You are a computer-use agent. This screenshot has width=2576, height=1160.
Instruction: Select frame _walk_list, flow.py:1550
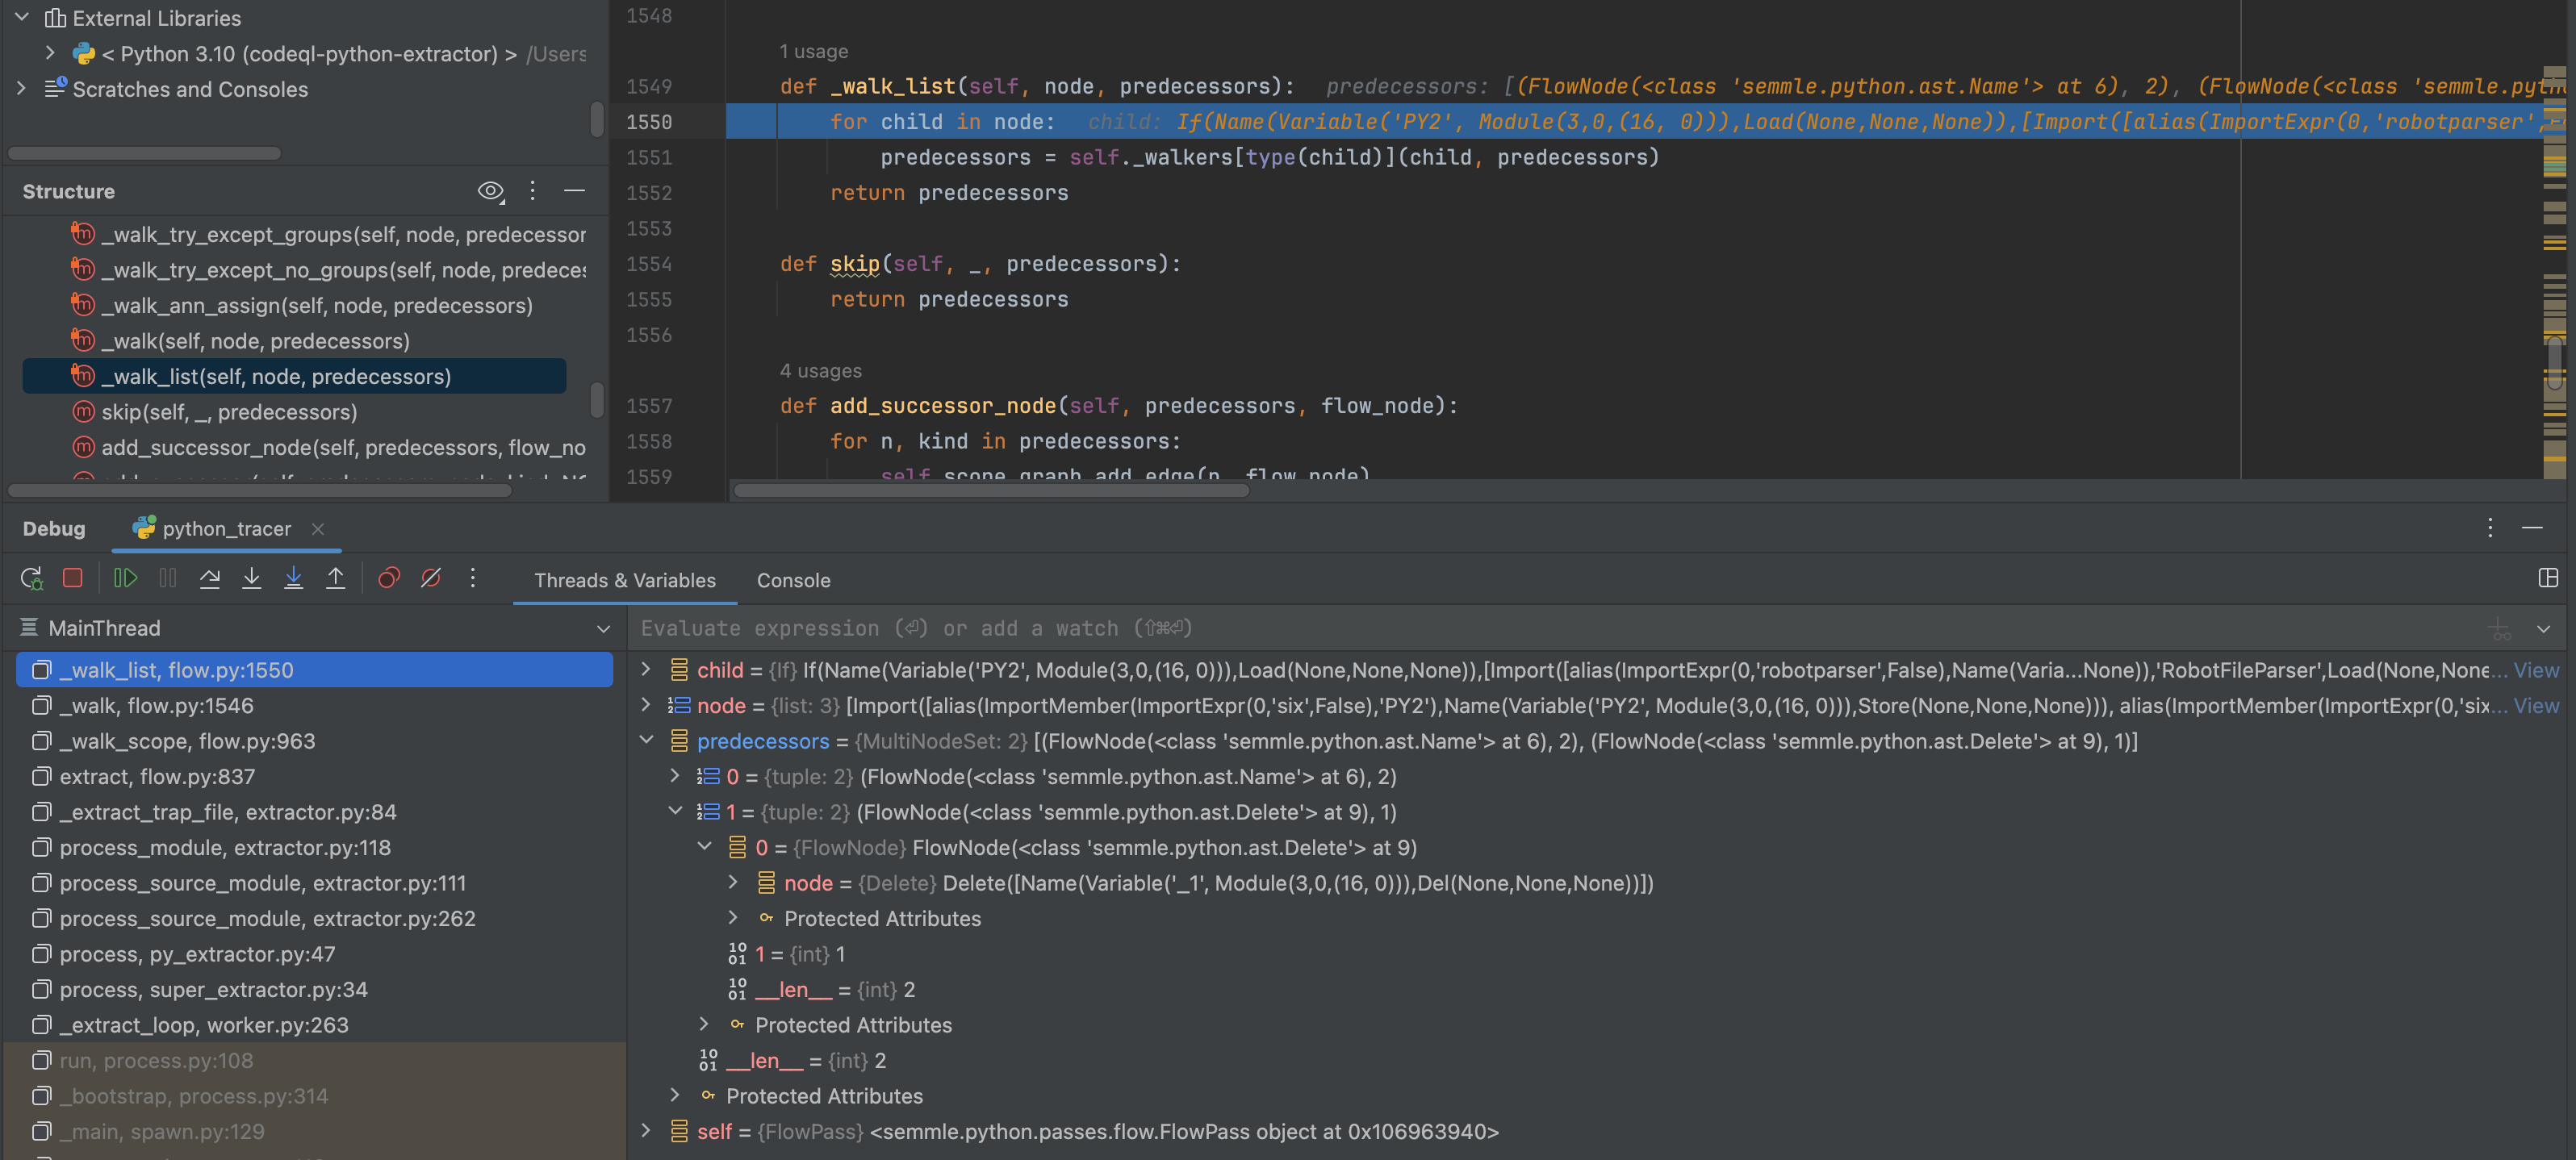point(313,670)
